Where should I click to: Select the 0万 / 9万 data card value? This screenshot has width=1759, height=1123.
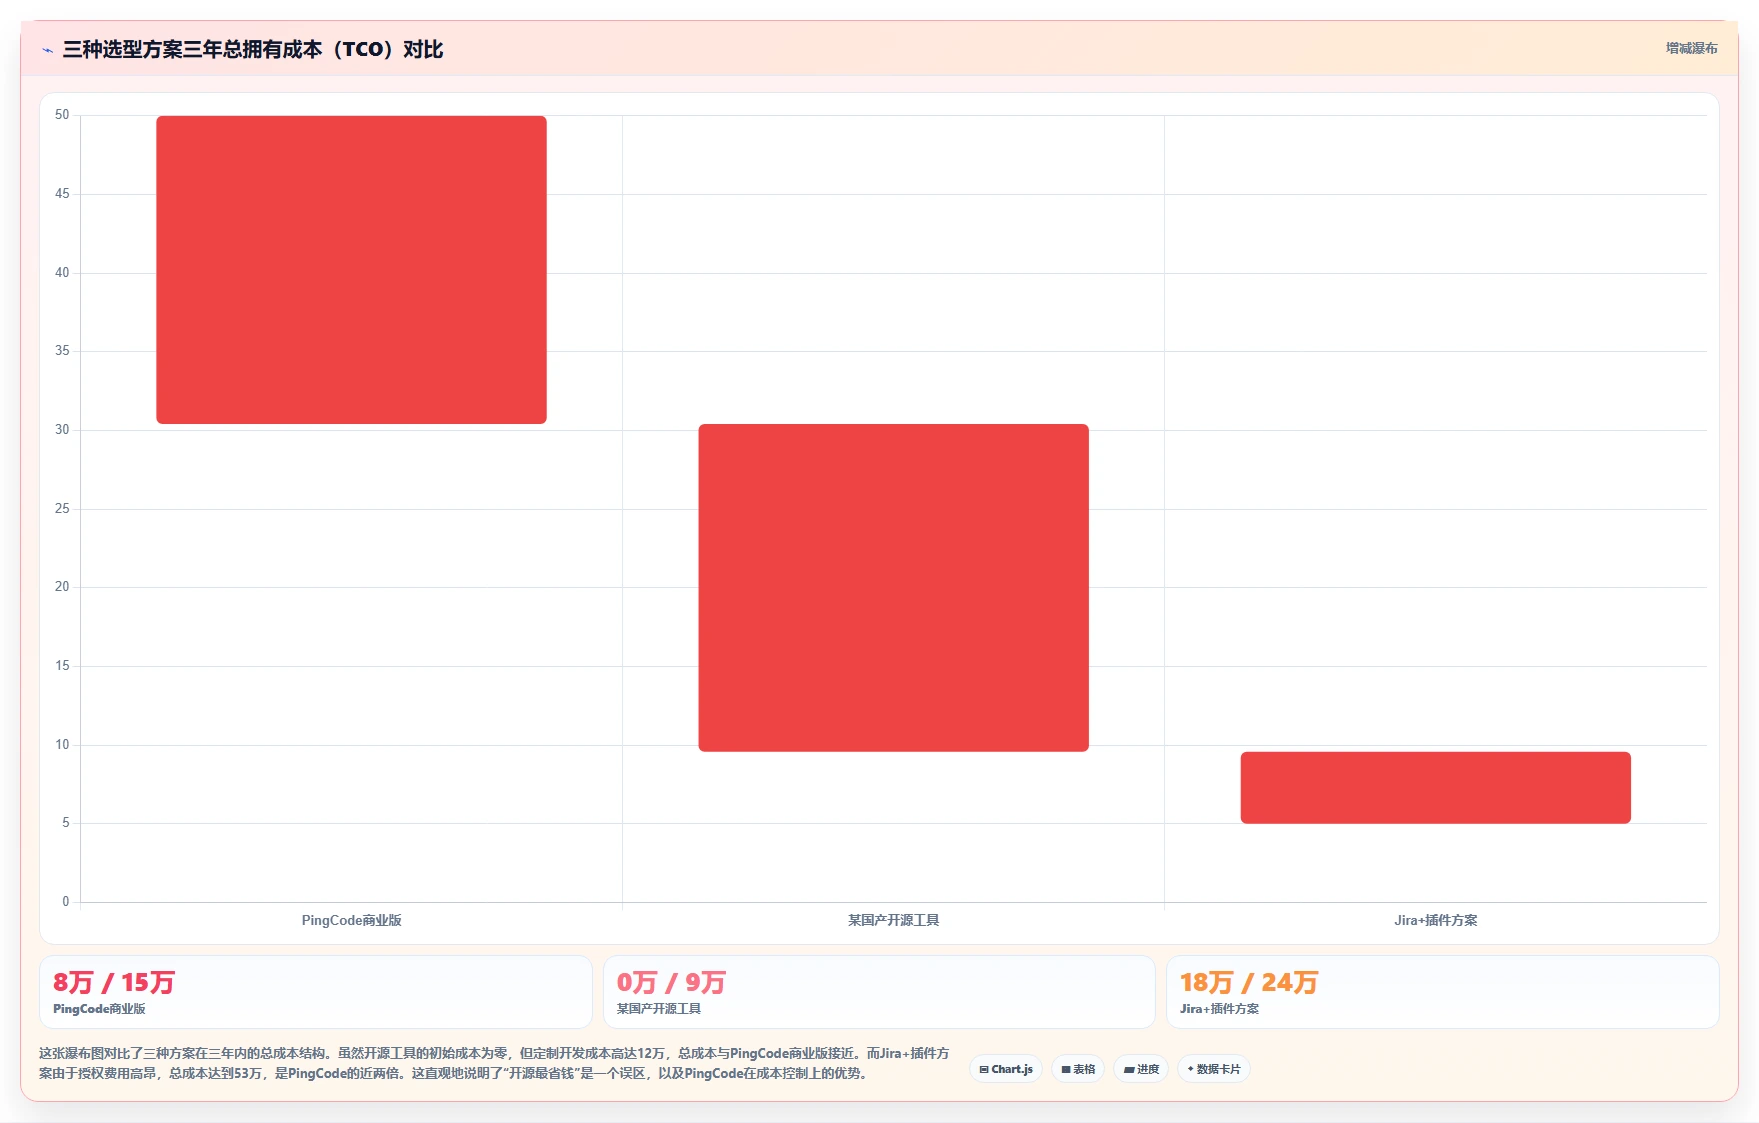pos(671,982)
